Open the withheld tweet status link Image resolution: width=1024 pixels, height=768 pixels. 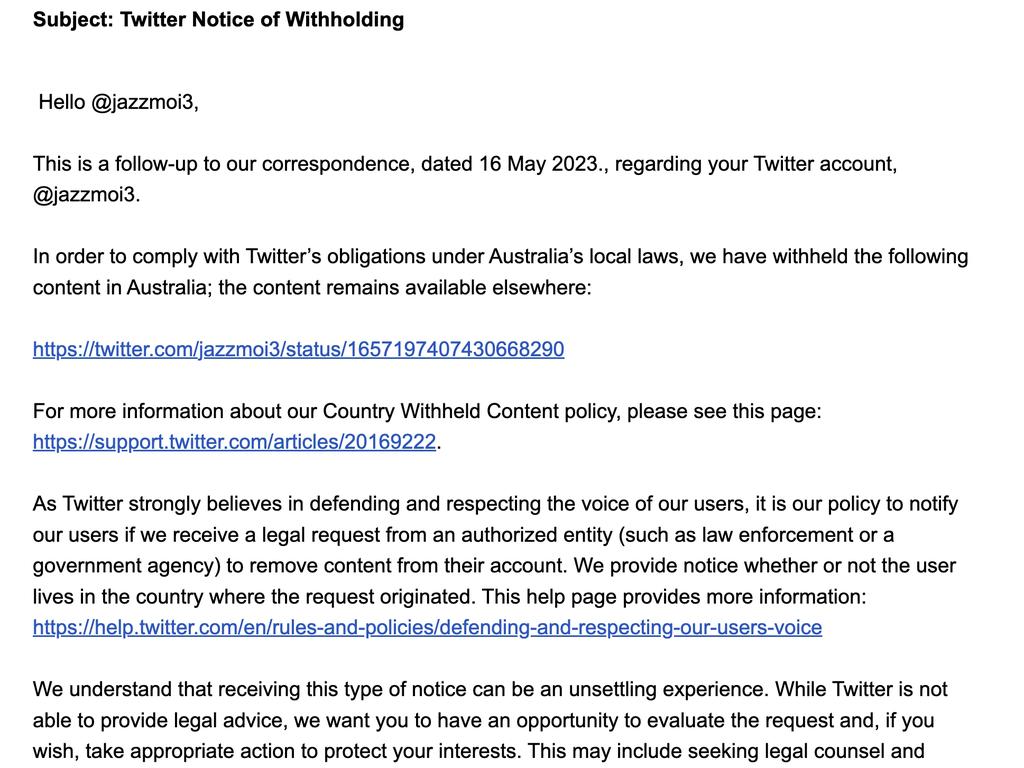[x=298, y=349]
